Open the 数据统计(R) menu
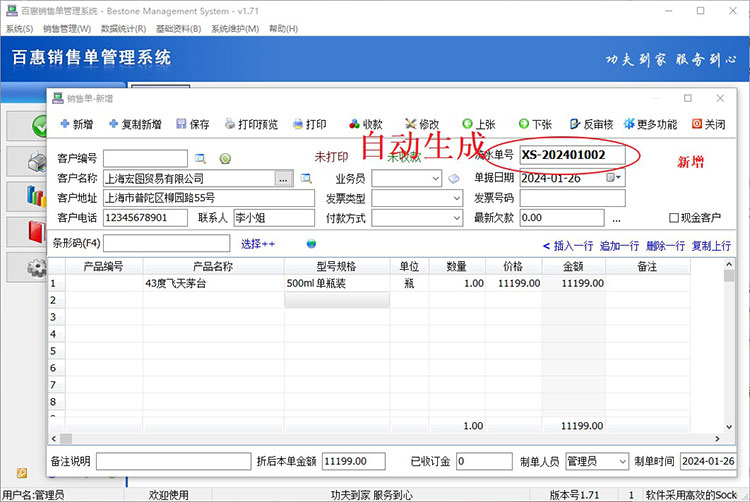The height and width of the screenshot is (502, 750). coord(123,29)
